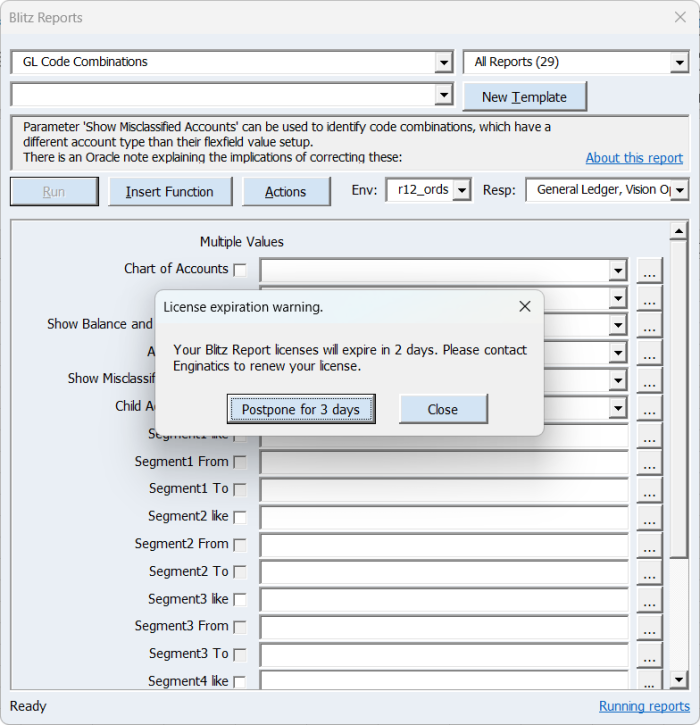Viewport: 700px width, 725px height.
Task: Click Segment3 From input field
Action: click(444, 628)
